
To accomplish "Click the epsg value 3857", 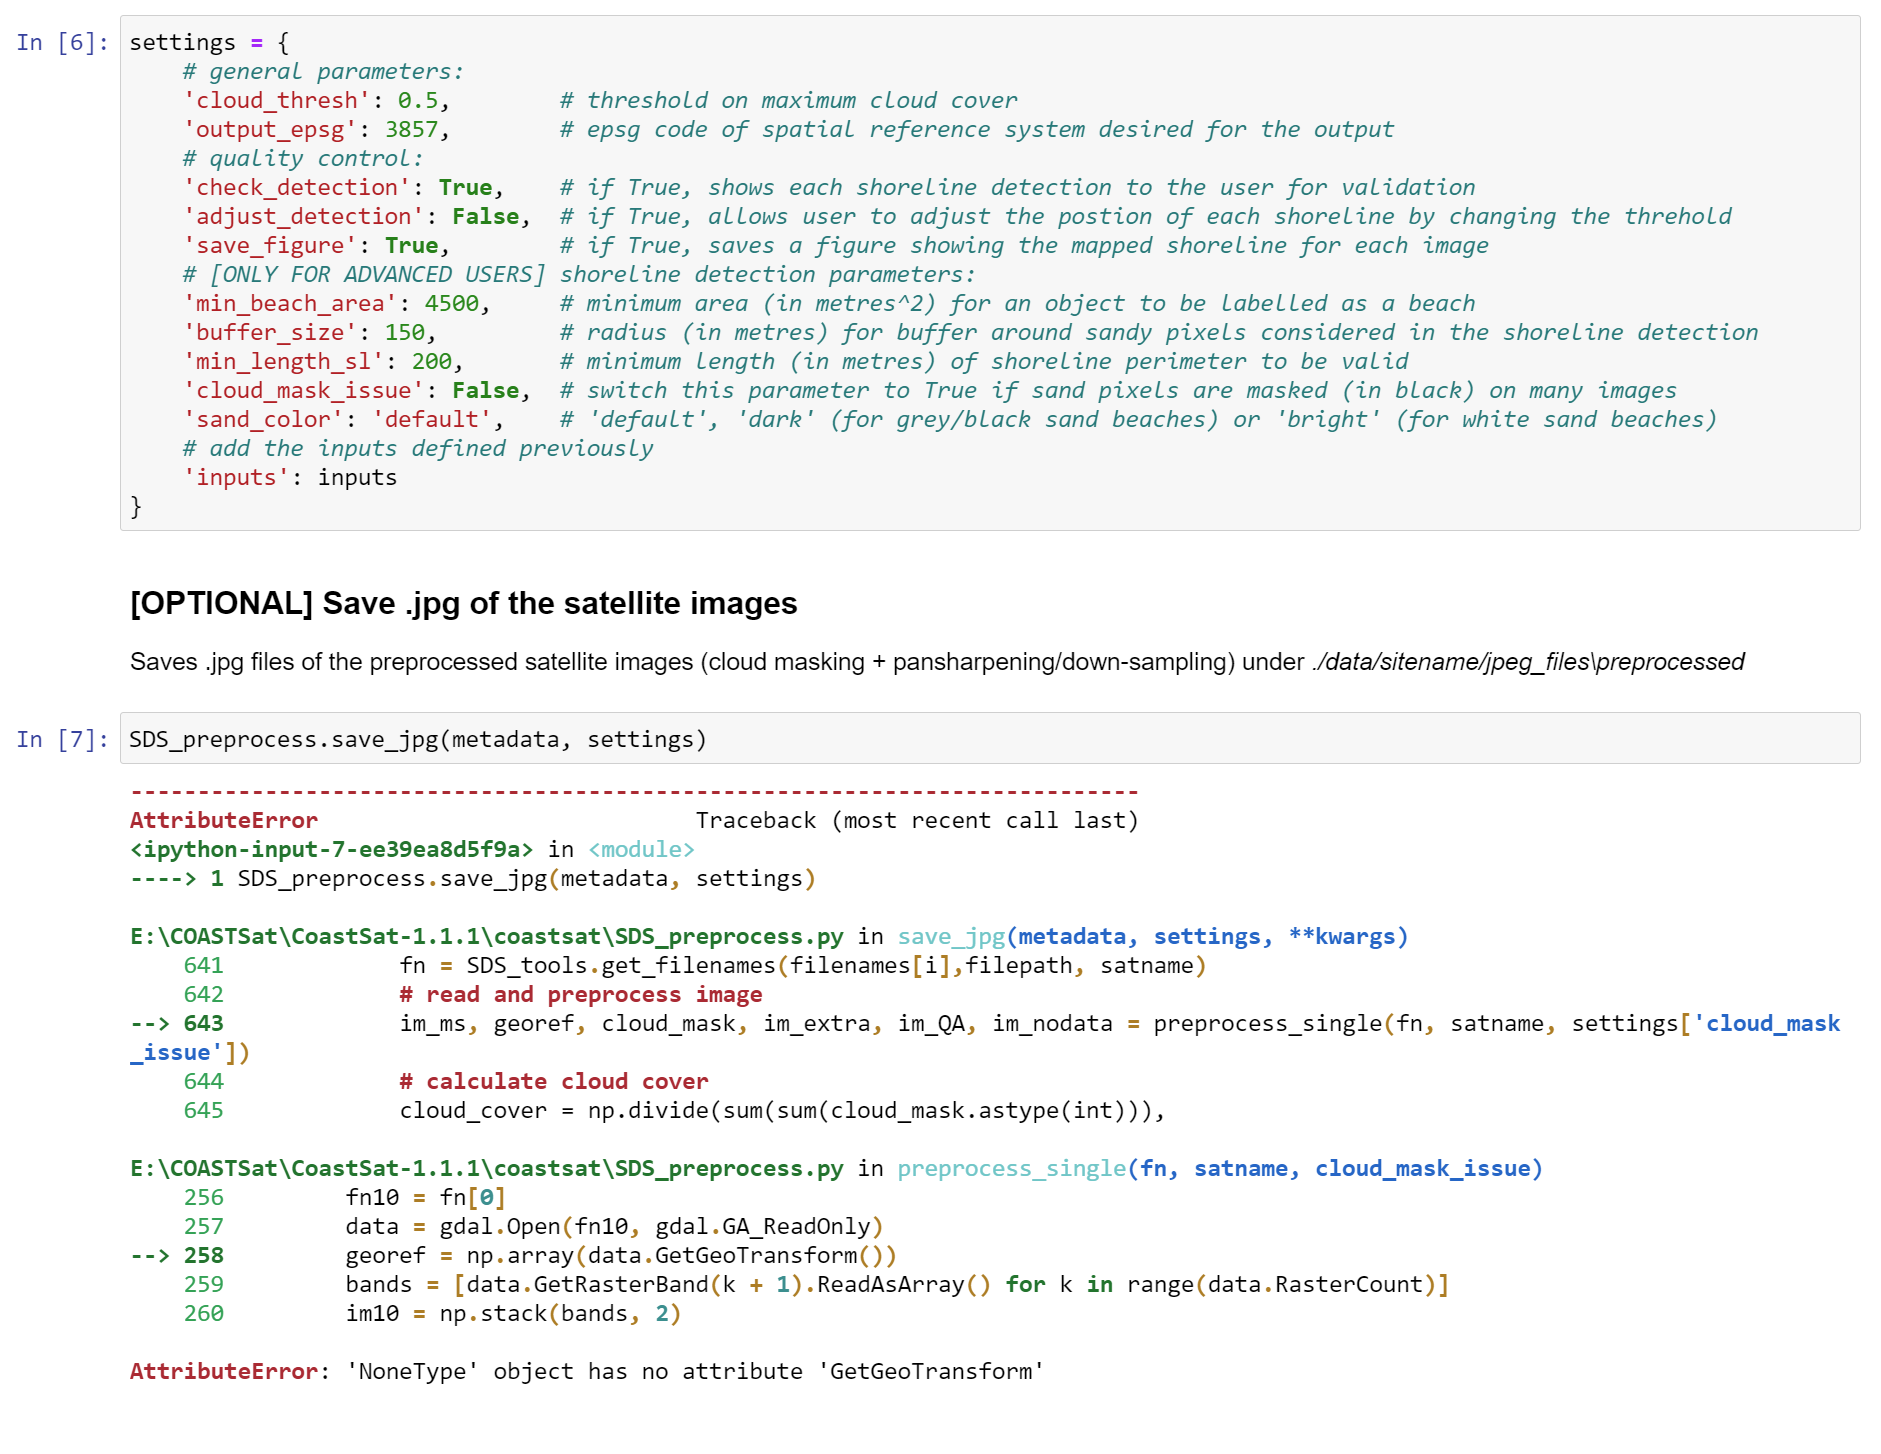I will (x=411, y=129).
